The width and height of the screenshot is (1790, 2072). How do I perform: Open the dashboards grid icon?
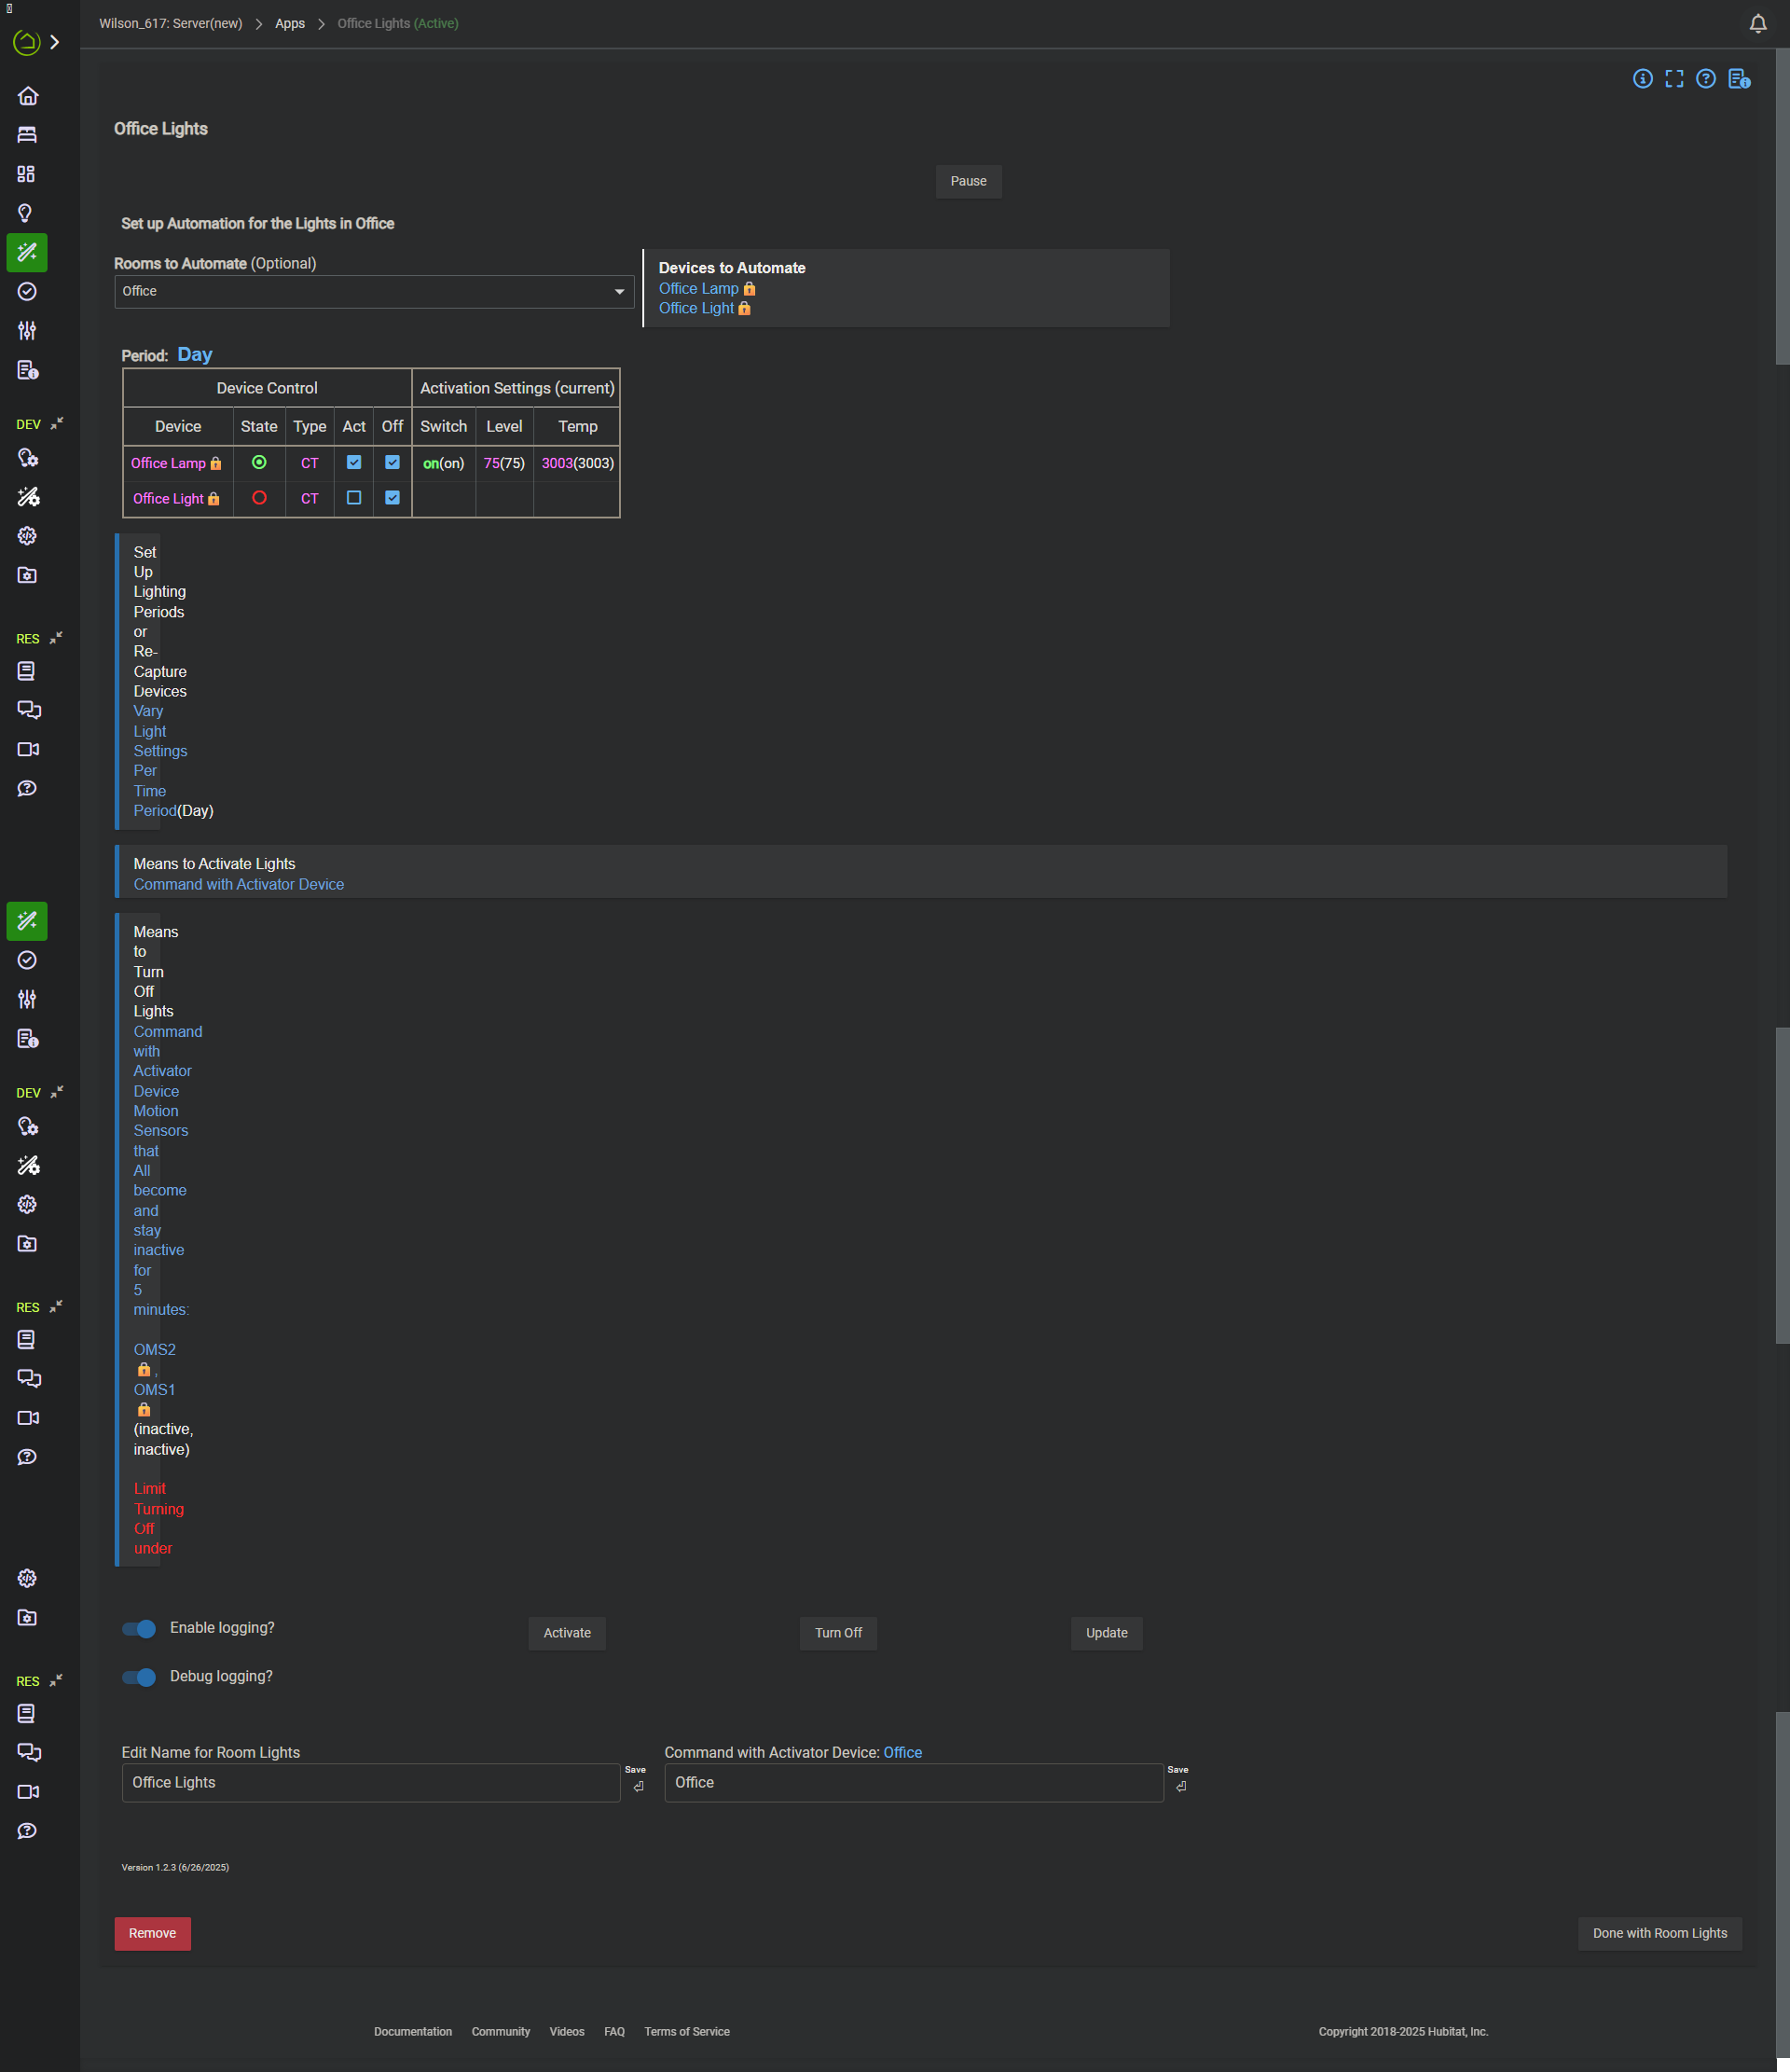tap(27, 174)
